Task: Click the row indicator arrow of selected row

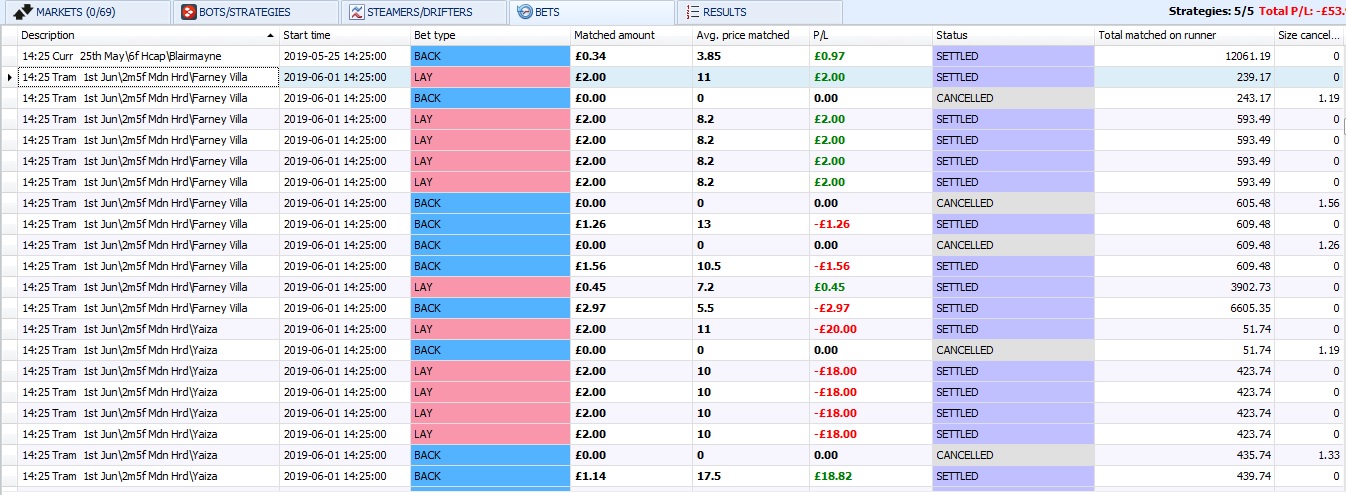Action: point(9,77)
